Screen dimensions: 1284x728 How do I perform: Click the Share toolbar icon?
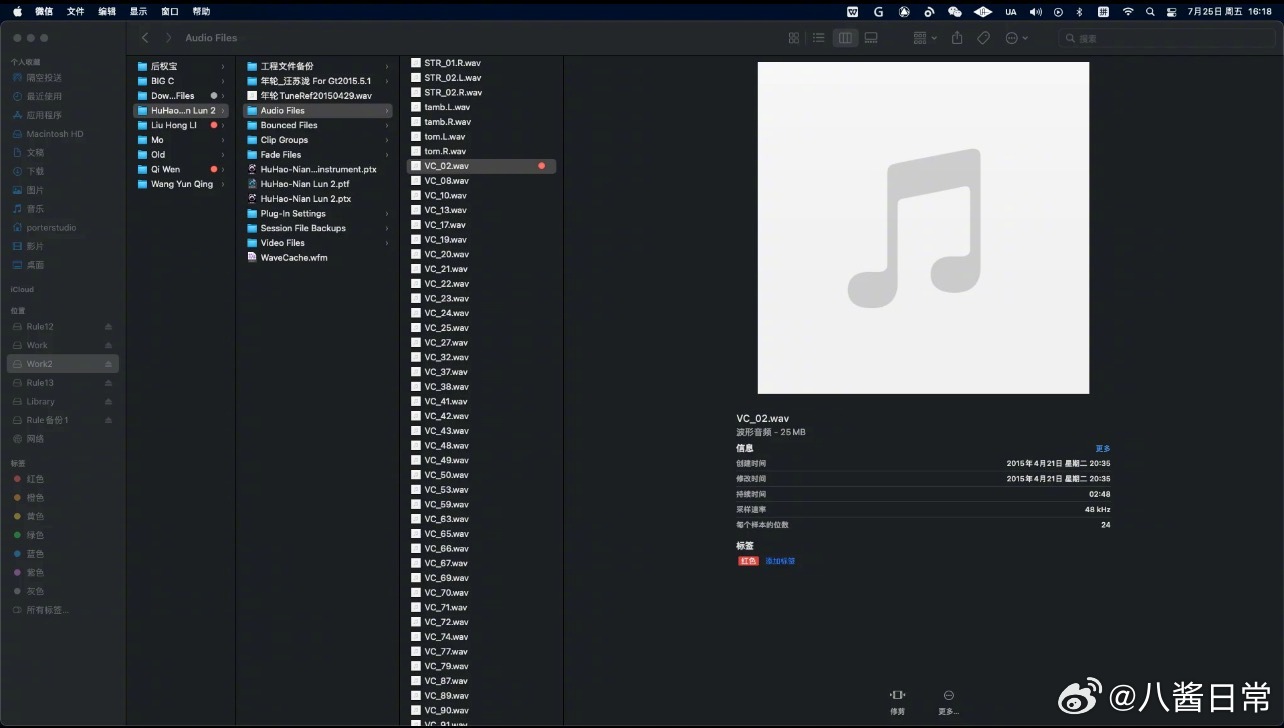(957, 38)
